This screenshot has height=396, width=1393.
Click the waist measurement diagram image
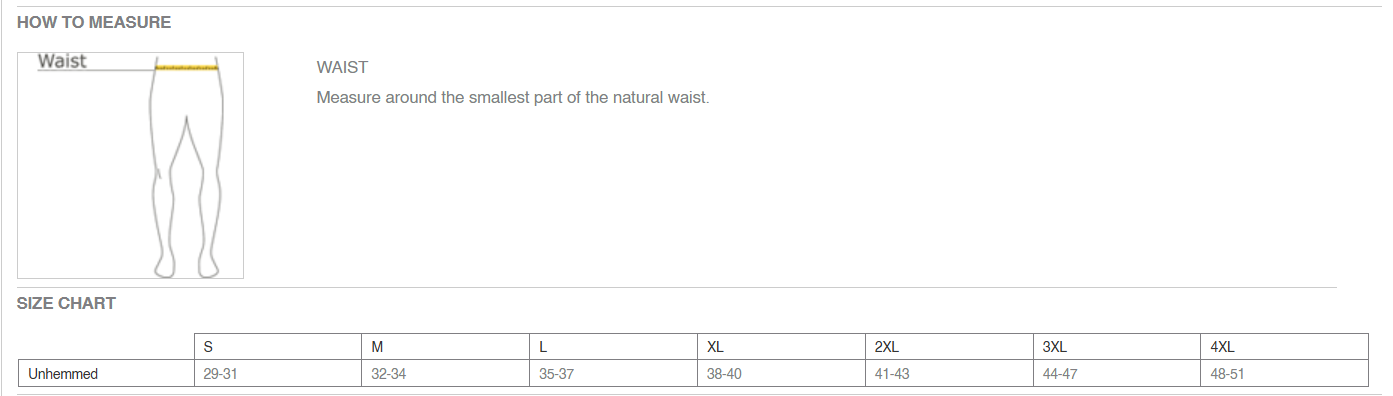pyautogui.click(x=130, y=165)
